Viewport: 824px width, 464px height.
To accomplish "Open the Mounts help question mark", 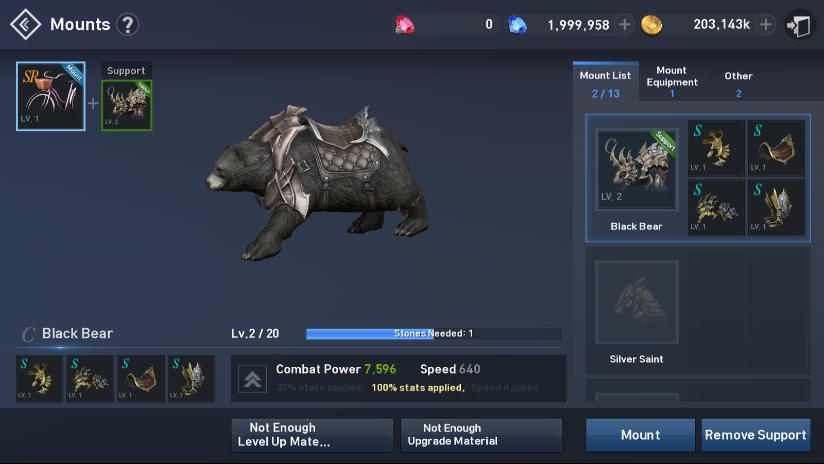I will (128, 24).
